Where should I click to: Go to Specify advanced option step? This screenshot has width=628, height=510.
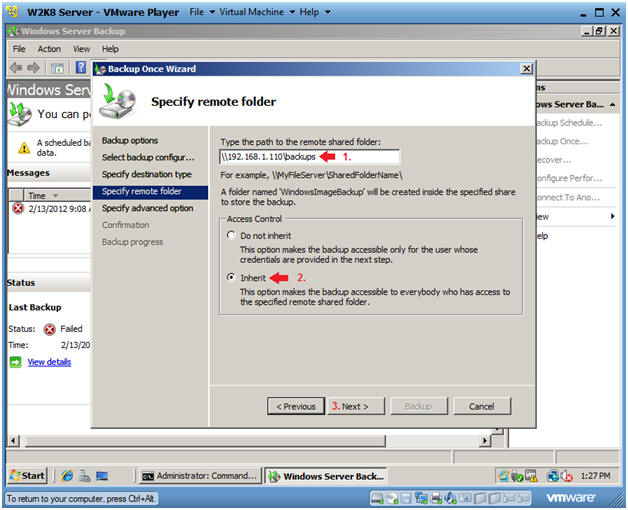[147, 208]
